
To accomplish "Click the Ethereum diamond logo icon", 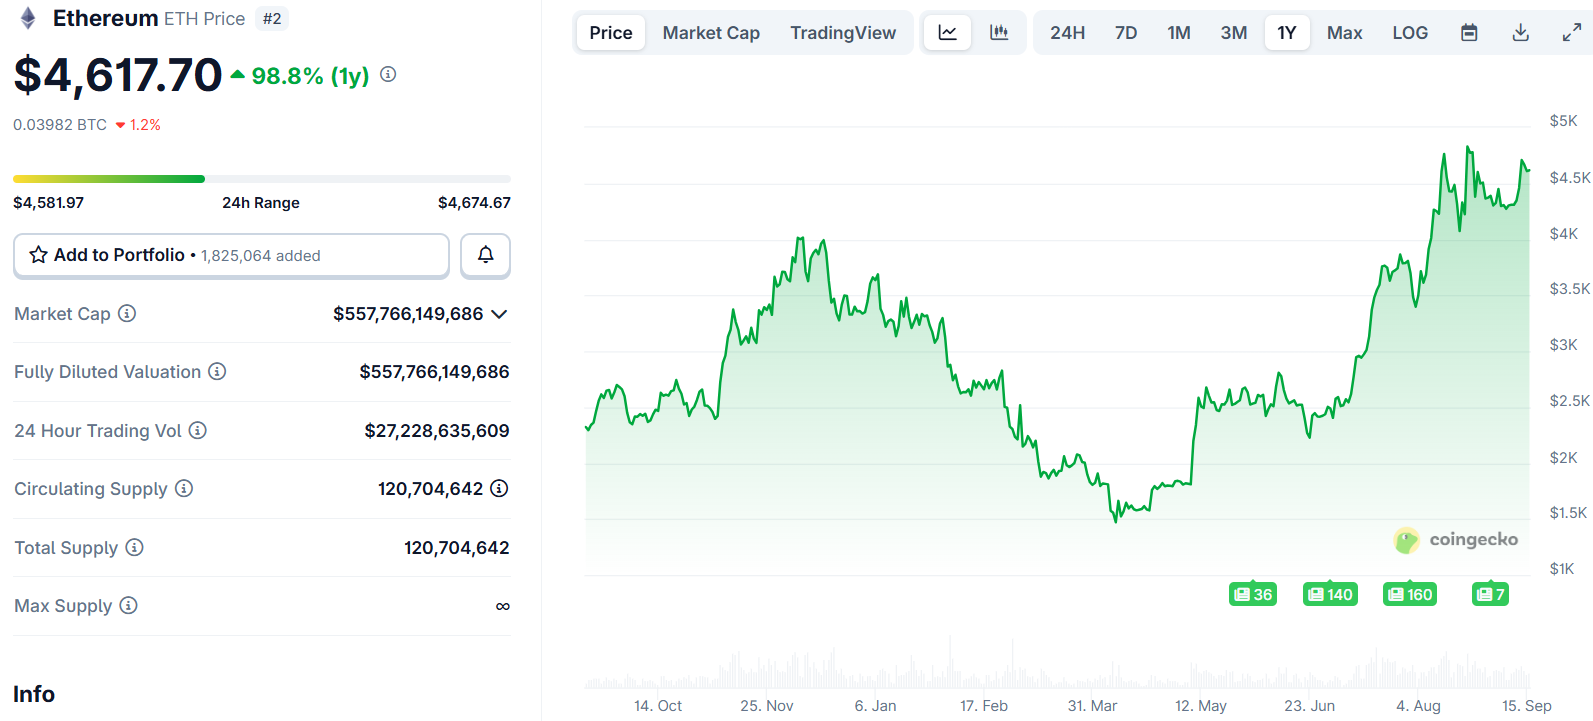I will click(28, 18).
